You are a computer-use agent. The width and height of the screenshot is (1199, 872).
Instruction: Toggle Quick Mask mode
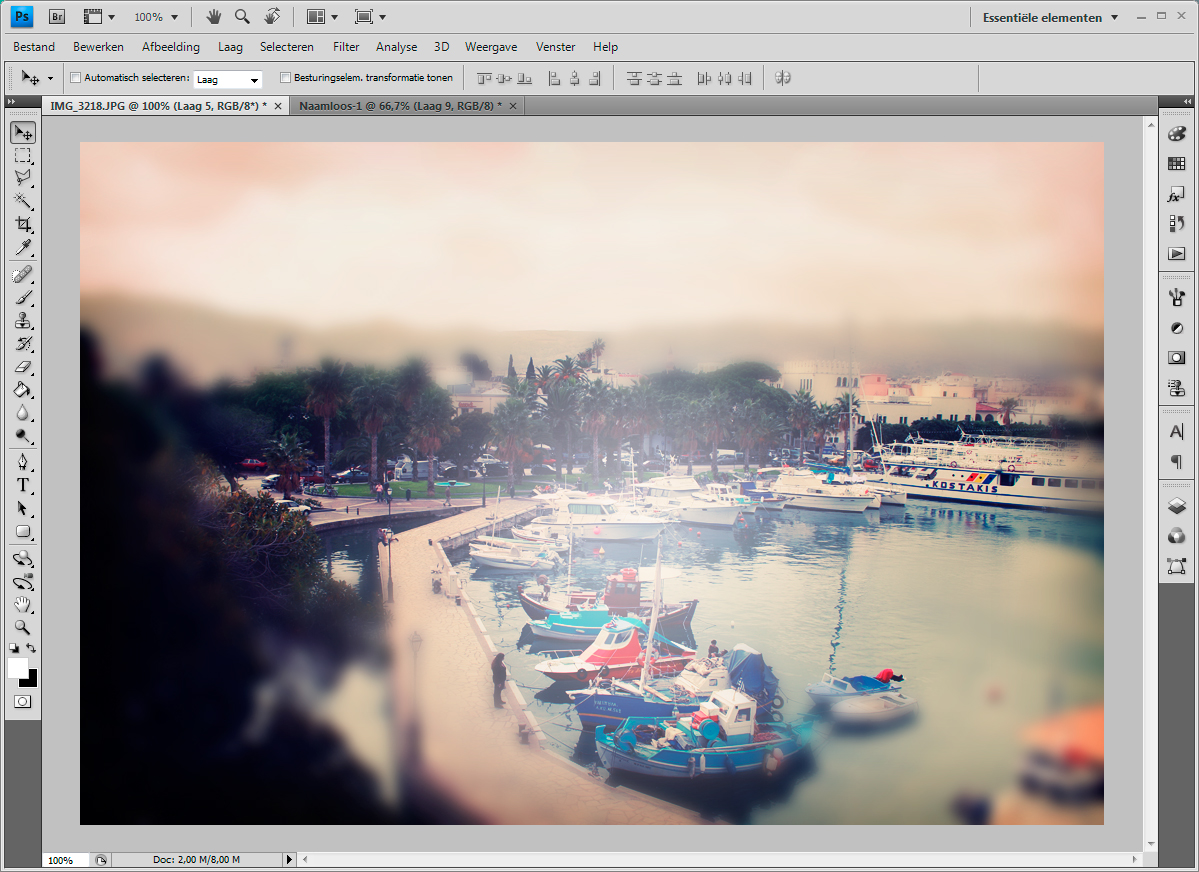point(23,701)
